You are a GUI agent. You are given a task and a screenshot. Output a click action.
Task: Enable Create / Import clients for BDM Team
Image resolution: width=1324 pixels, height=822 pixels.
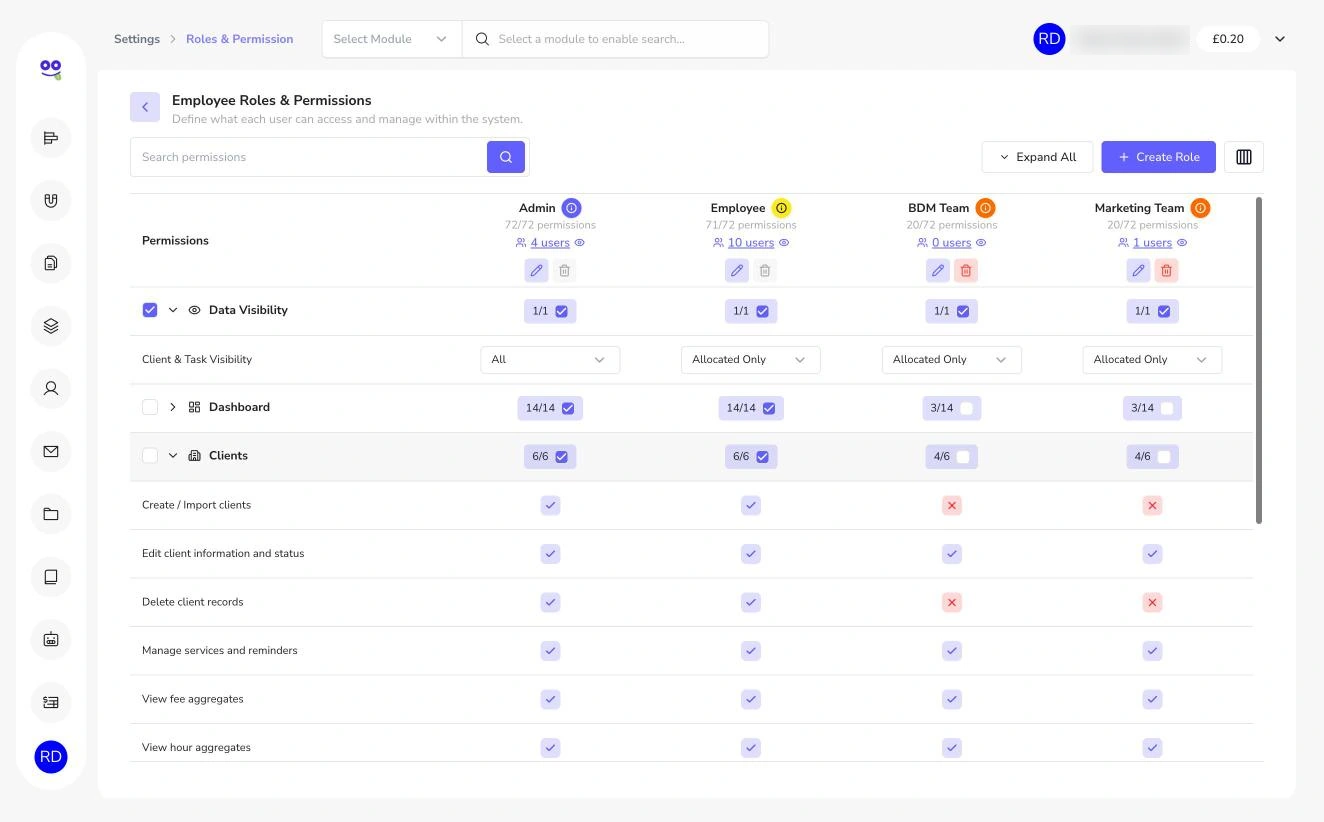click(952, 505)
